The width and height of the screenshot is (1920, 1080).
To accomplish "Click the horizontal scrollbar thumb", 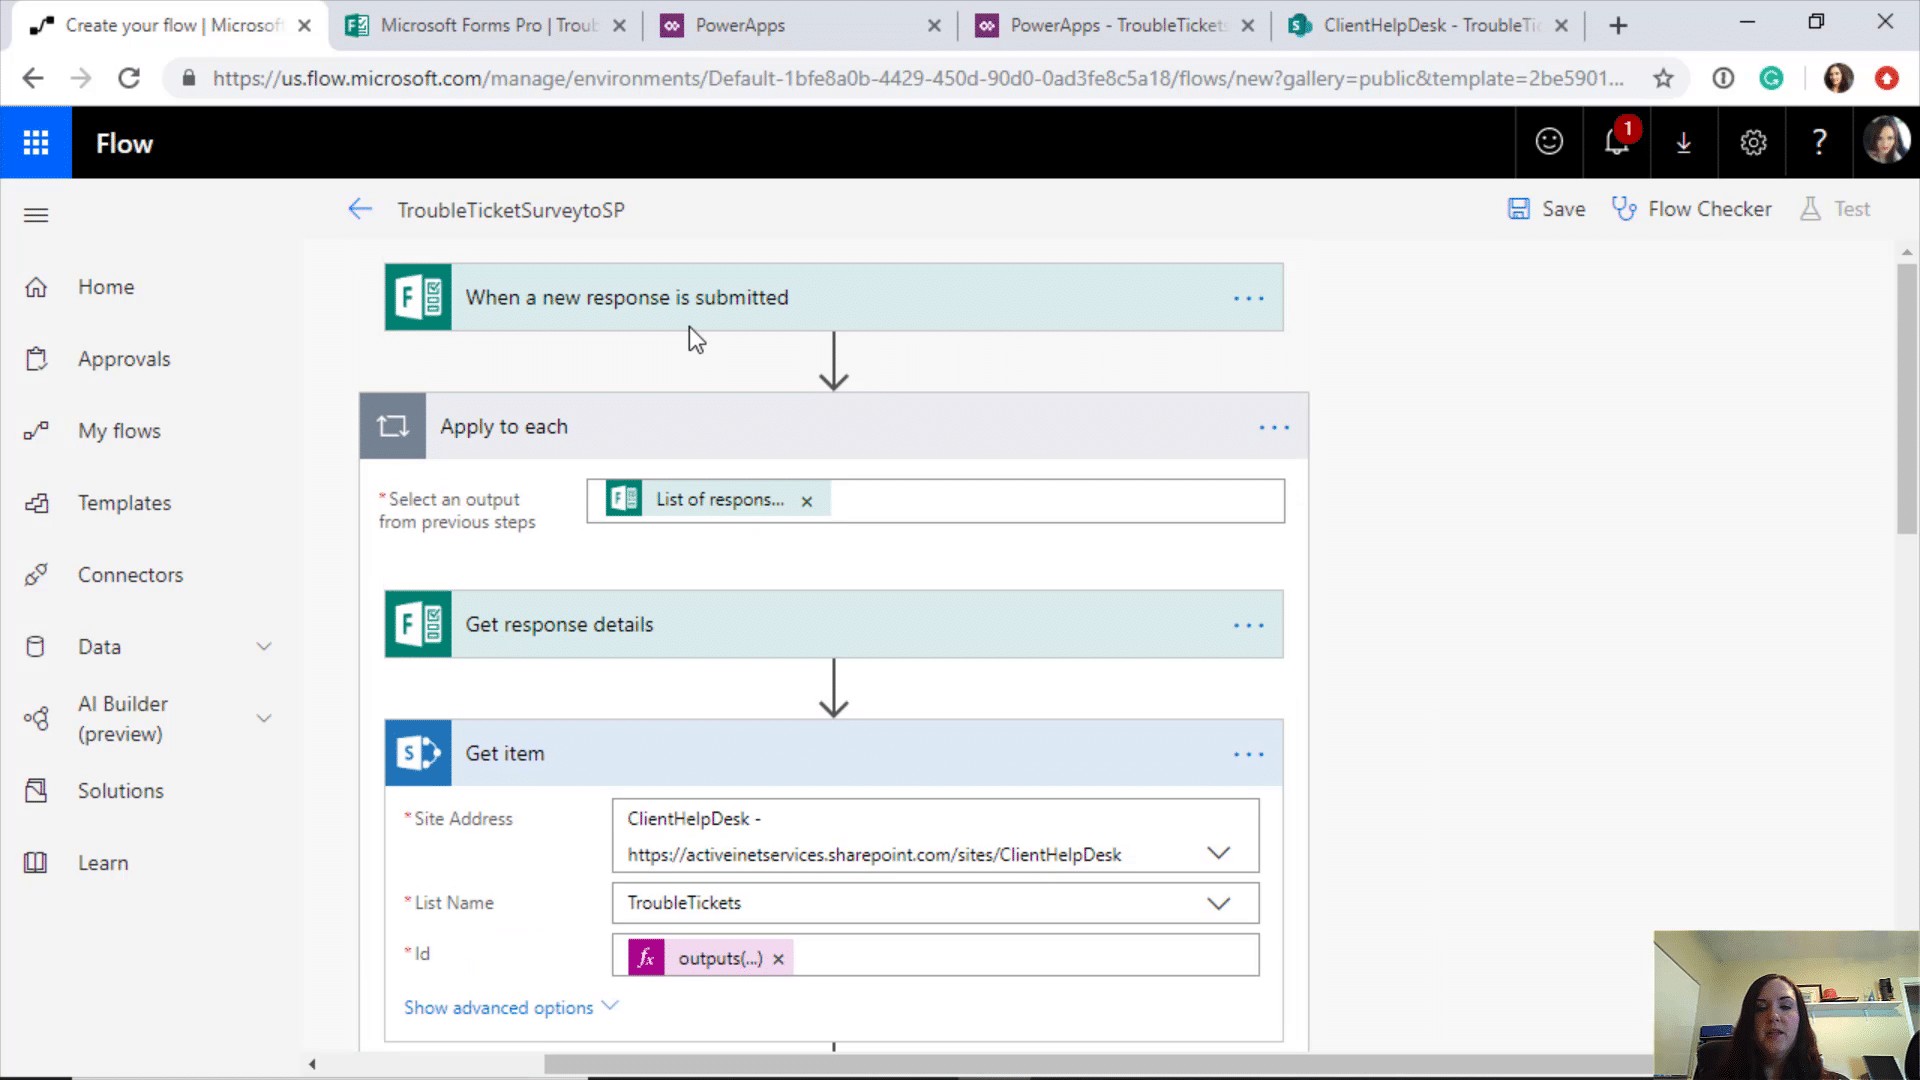I will (1098, 1064).
